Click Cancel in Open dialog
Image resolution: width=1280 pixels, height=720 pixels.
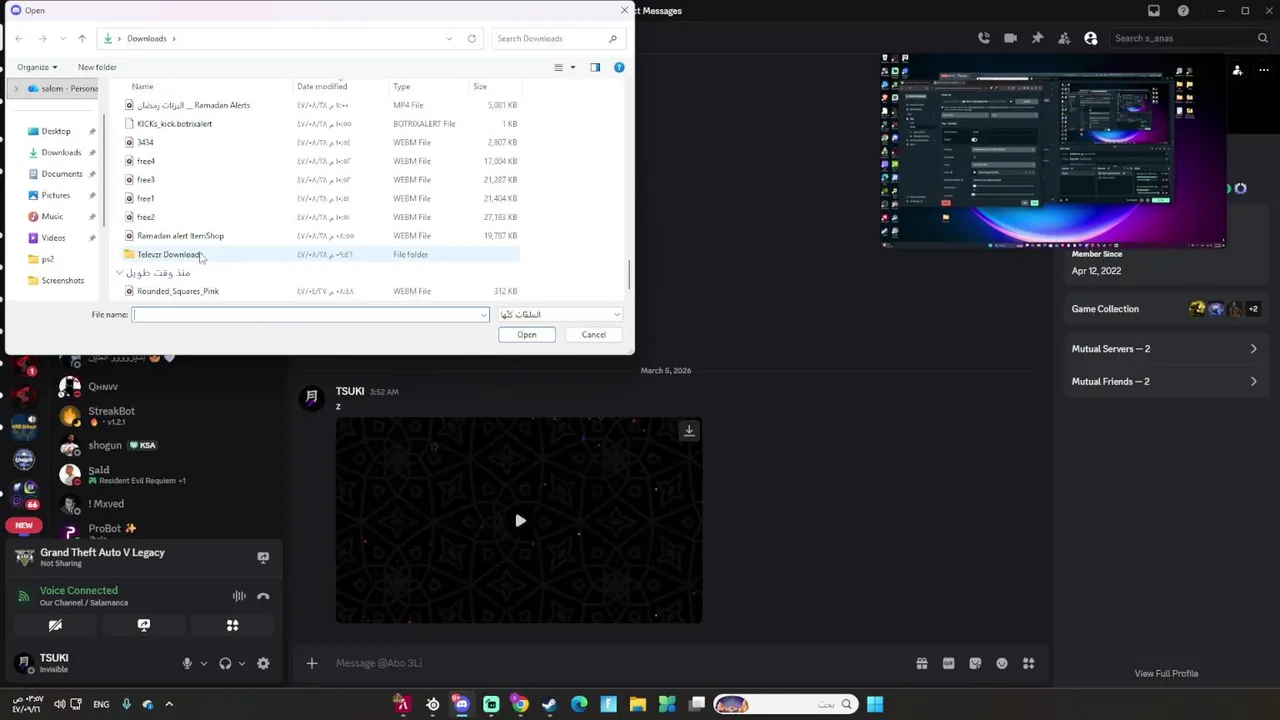(x=594, y=335)
